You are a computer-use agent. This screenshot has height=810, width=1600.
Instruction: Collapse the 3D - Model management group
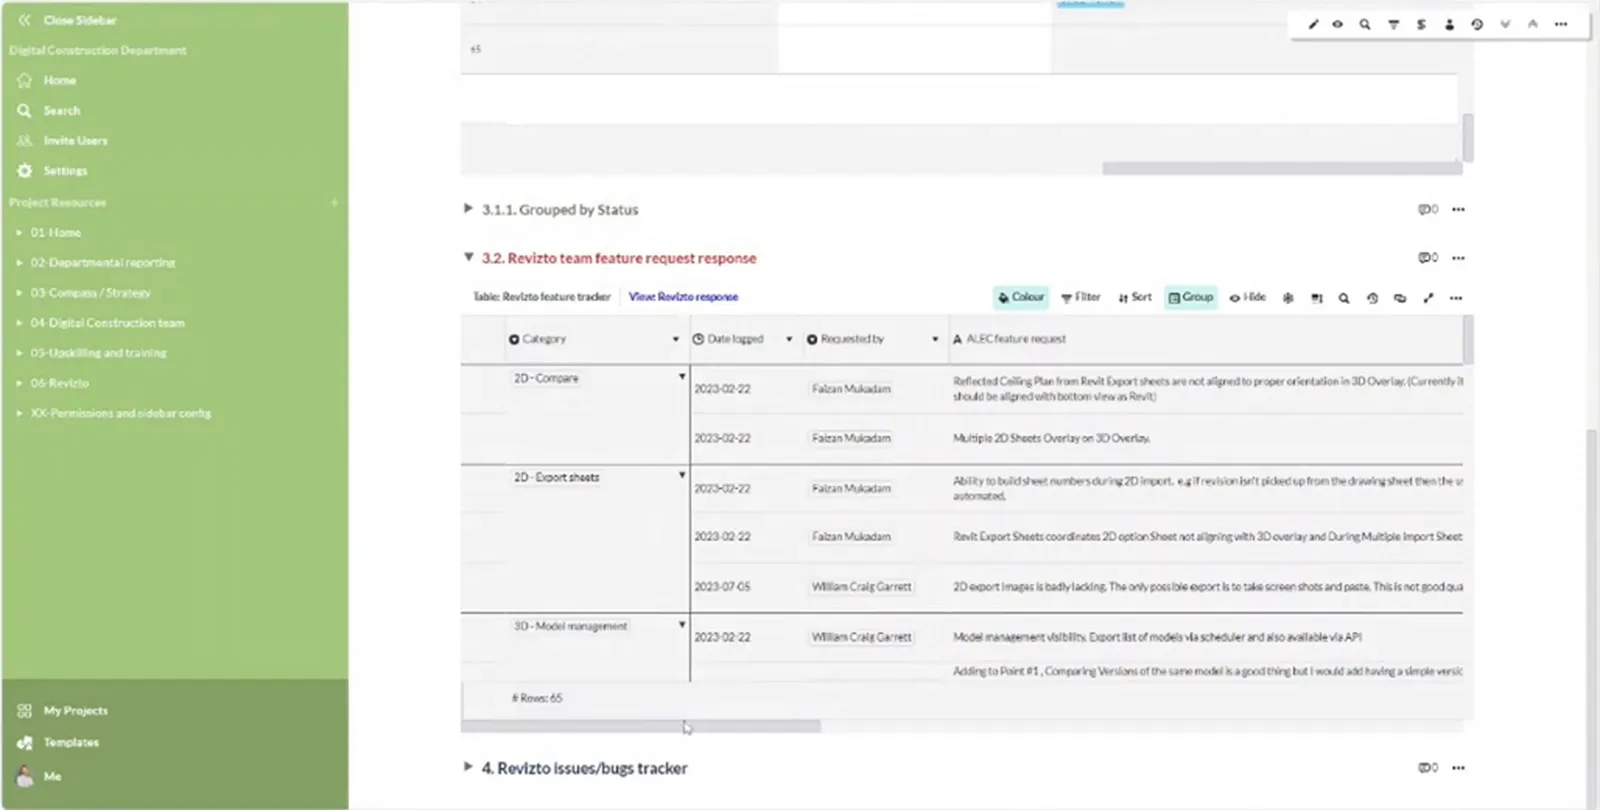pyautogui.click(x=682, y=625)
